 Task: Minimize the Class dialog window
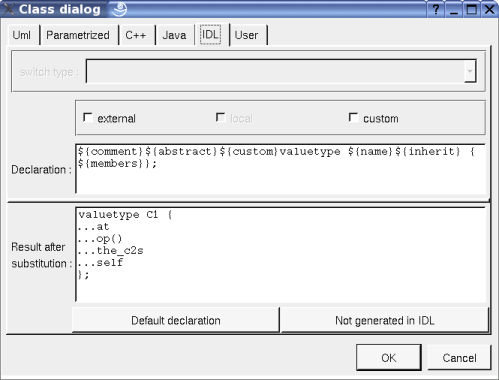[453, 9]
